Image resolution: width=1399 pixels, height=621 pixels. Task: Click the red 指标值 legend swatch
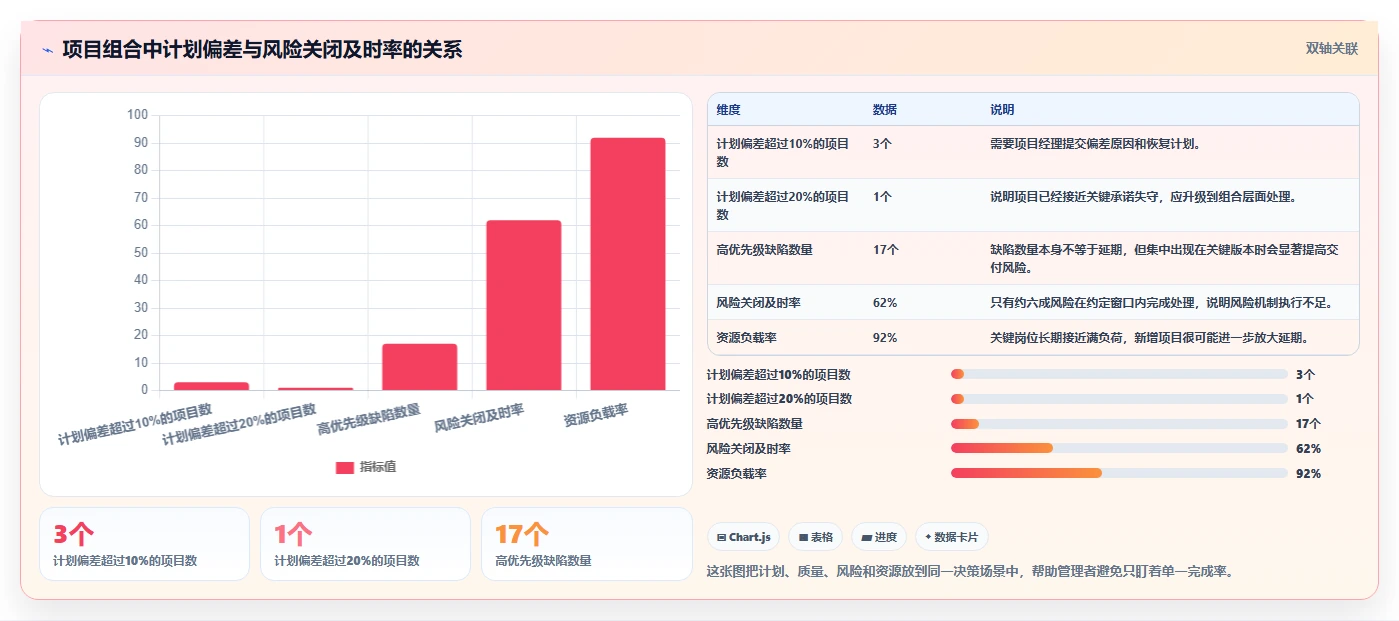click(344, 467)
